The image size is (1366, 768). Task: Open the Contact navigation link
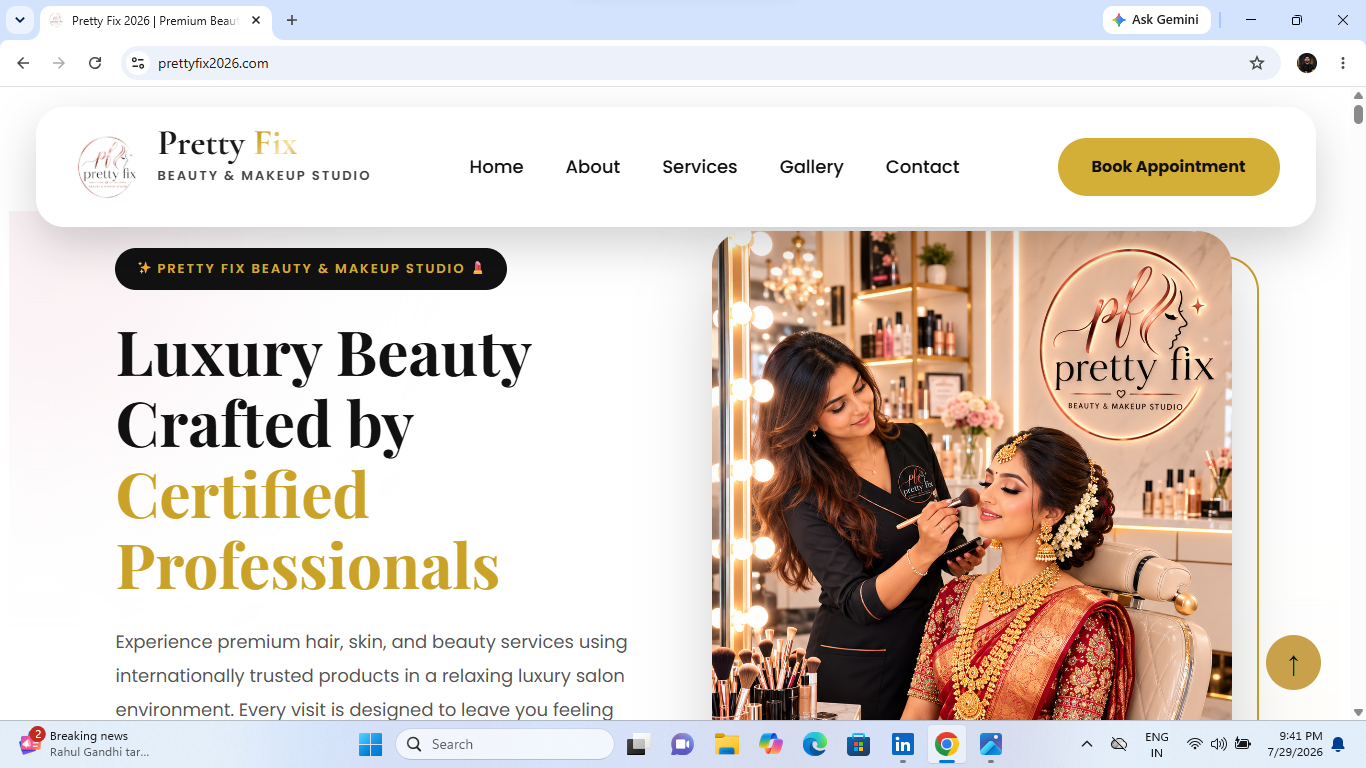click(x=922, y=167)
